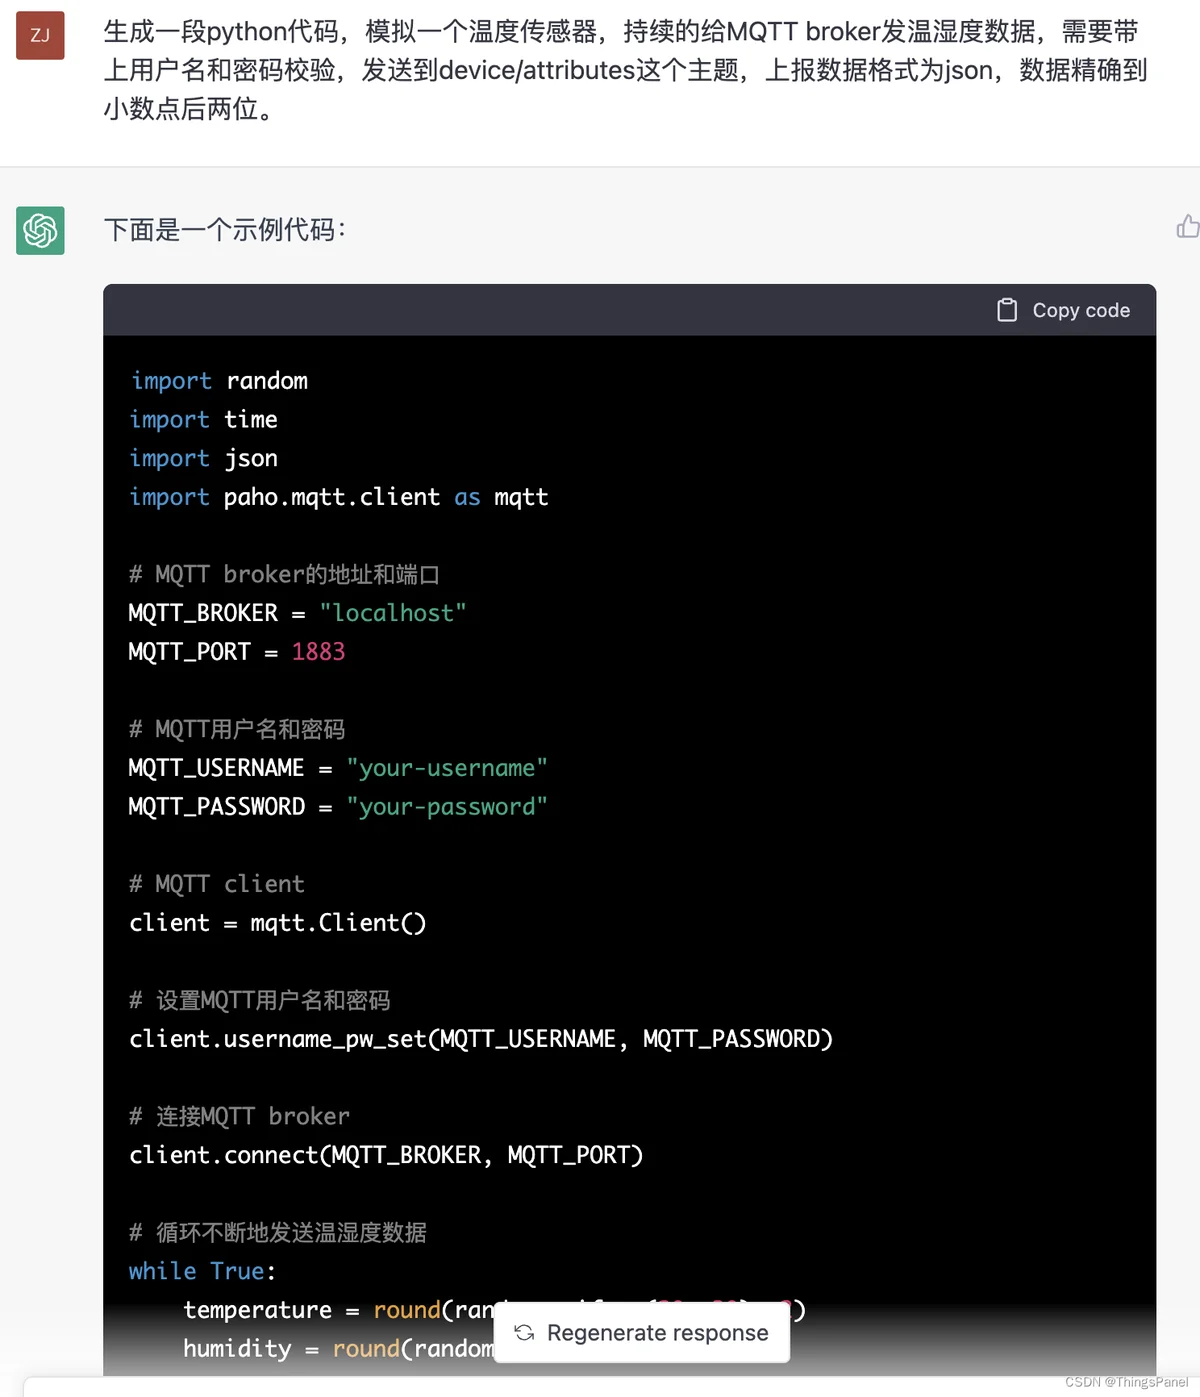Click the "localhost" string value

coord(393,613)
